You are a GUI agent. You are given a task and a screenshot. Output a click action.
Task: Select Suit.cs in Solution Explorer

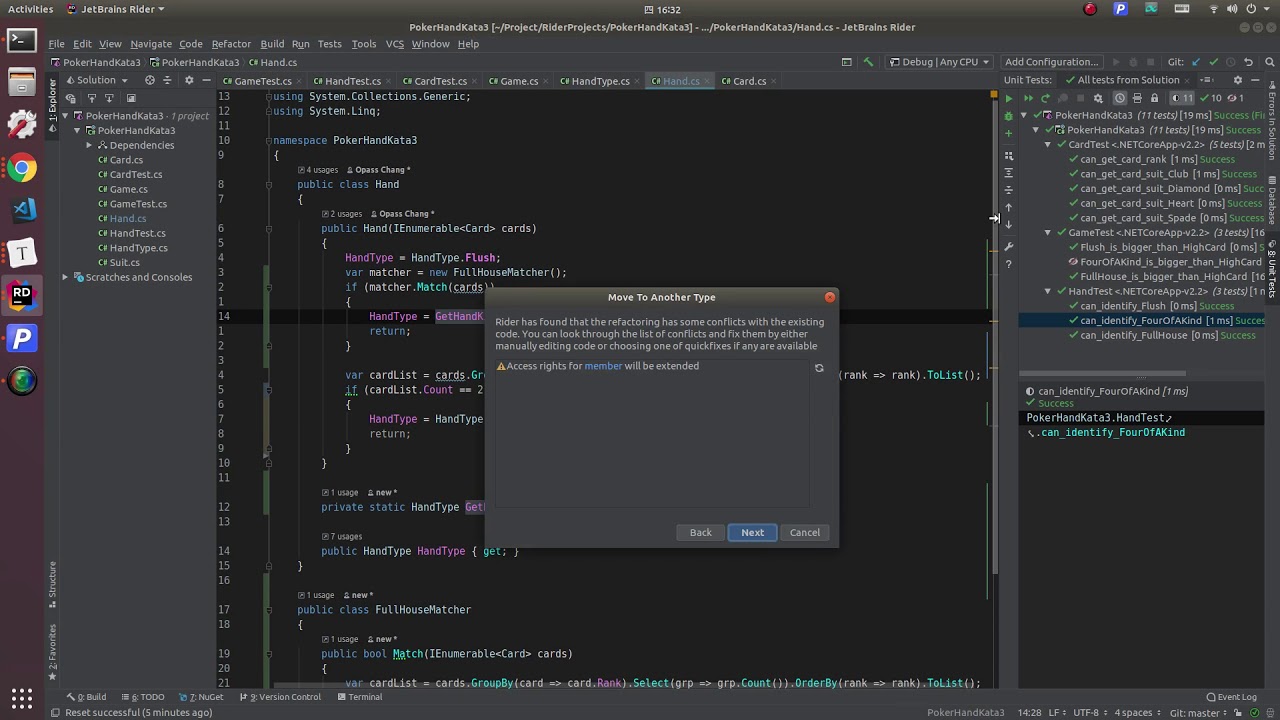124,262
